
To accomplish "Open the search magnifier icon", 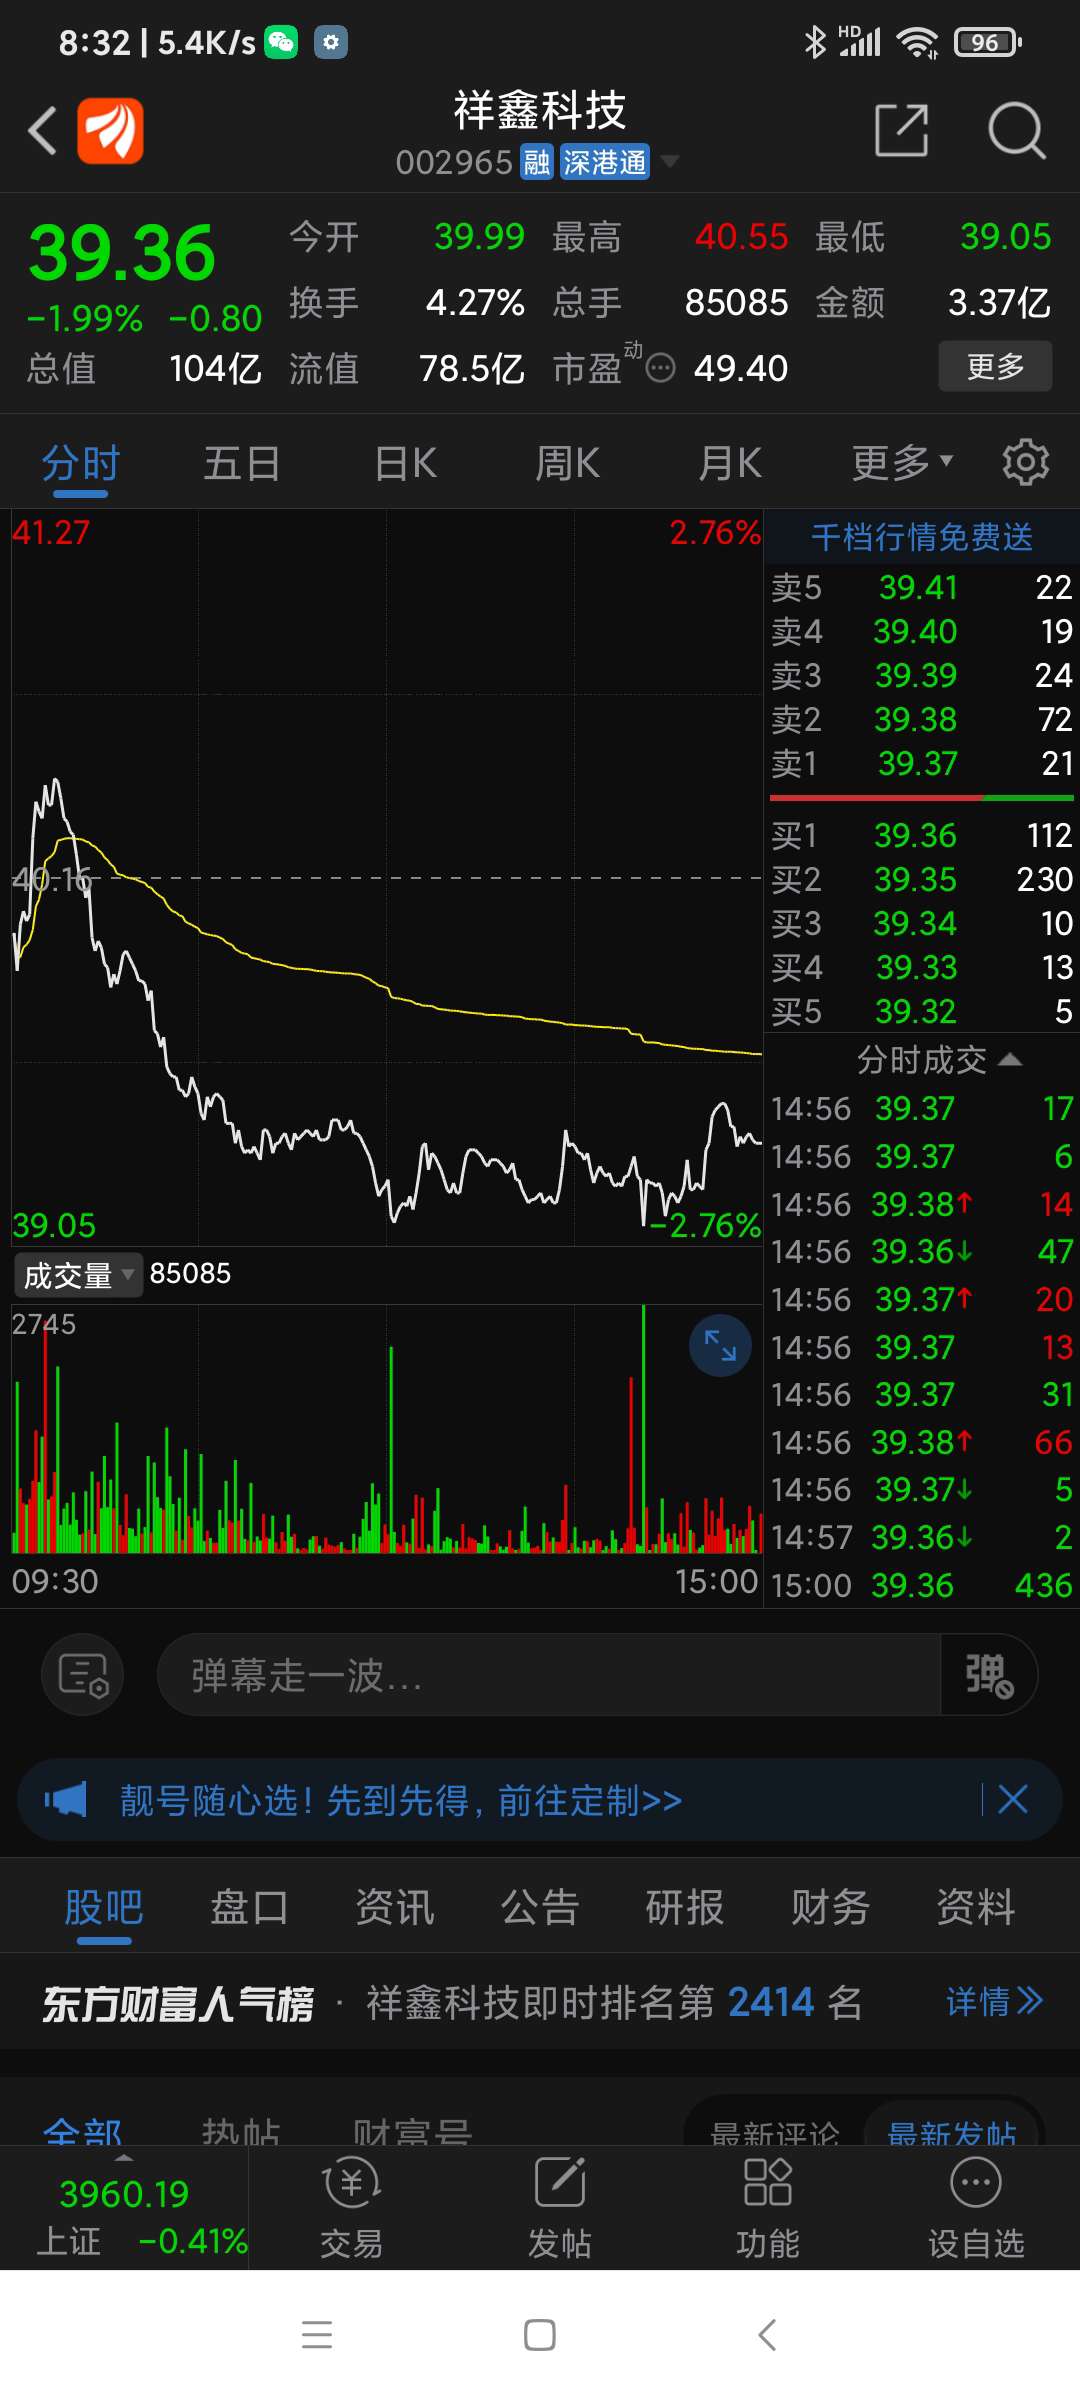I will (1016, 130).
